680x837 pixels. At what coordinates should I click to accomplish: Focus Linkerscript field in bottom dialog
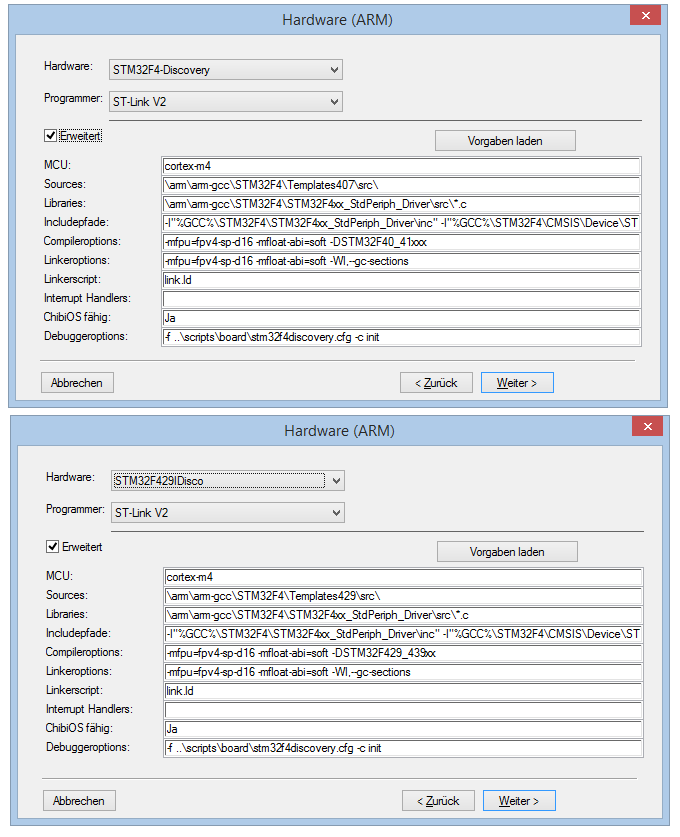click(x=404, y=691)
